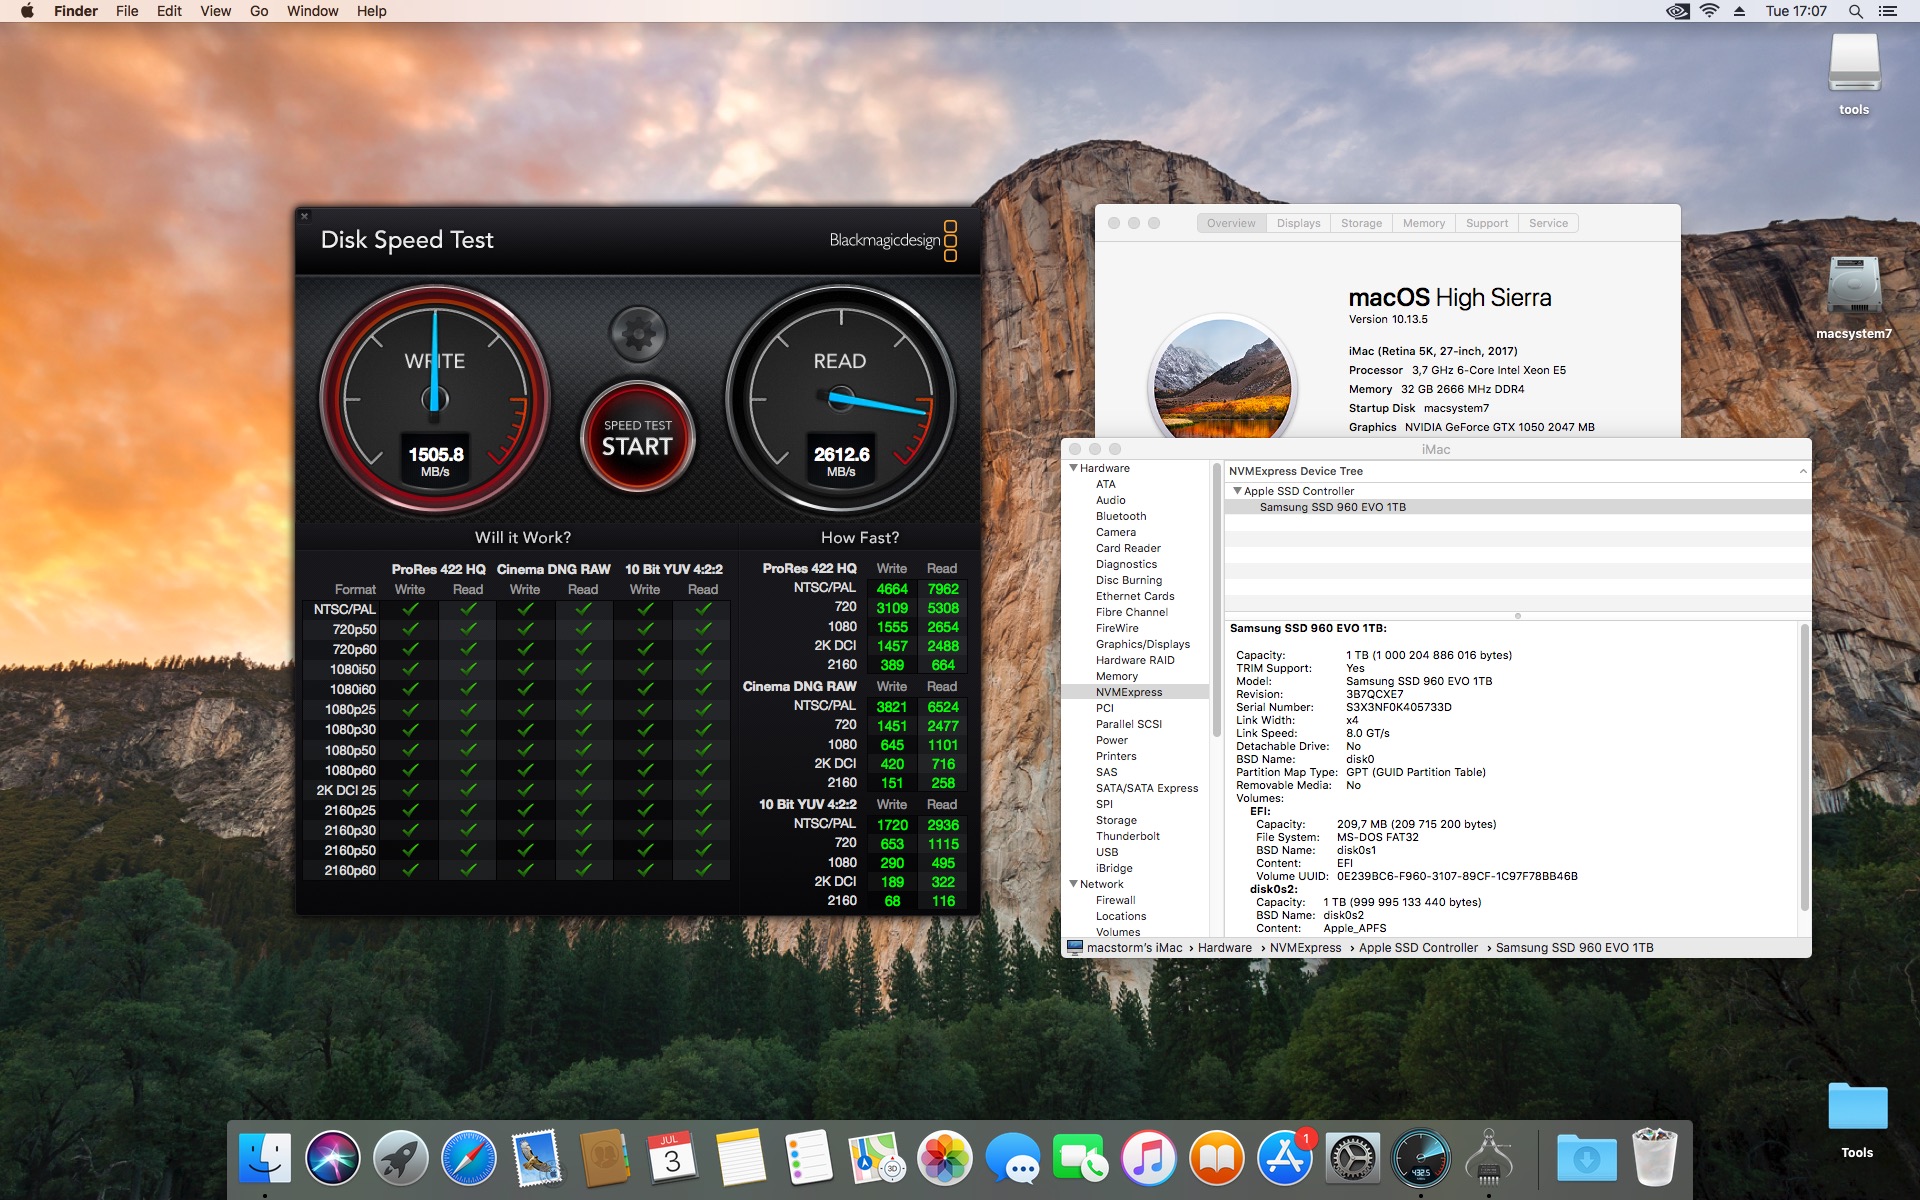Click the Siri icon in dock
1920x1200 pixels.
click(332, 1159)
